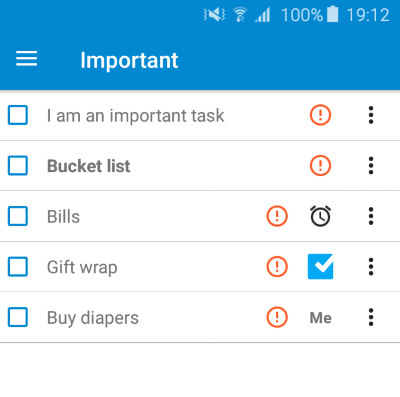Tap the Important list title
Image resolution: width=400 pixels, height=397 pixels.
click(129, 61)
